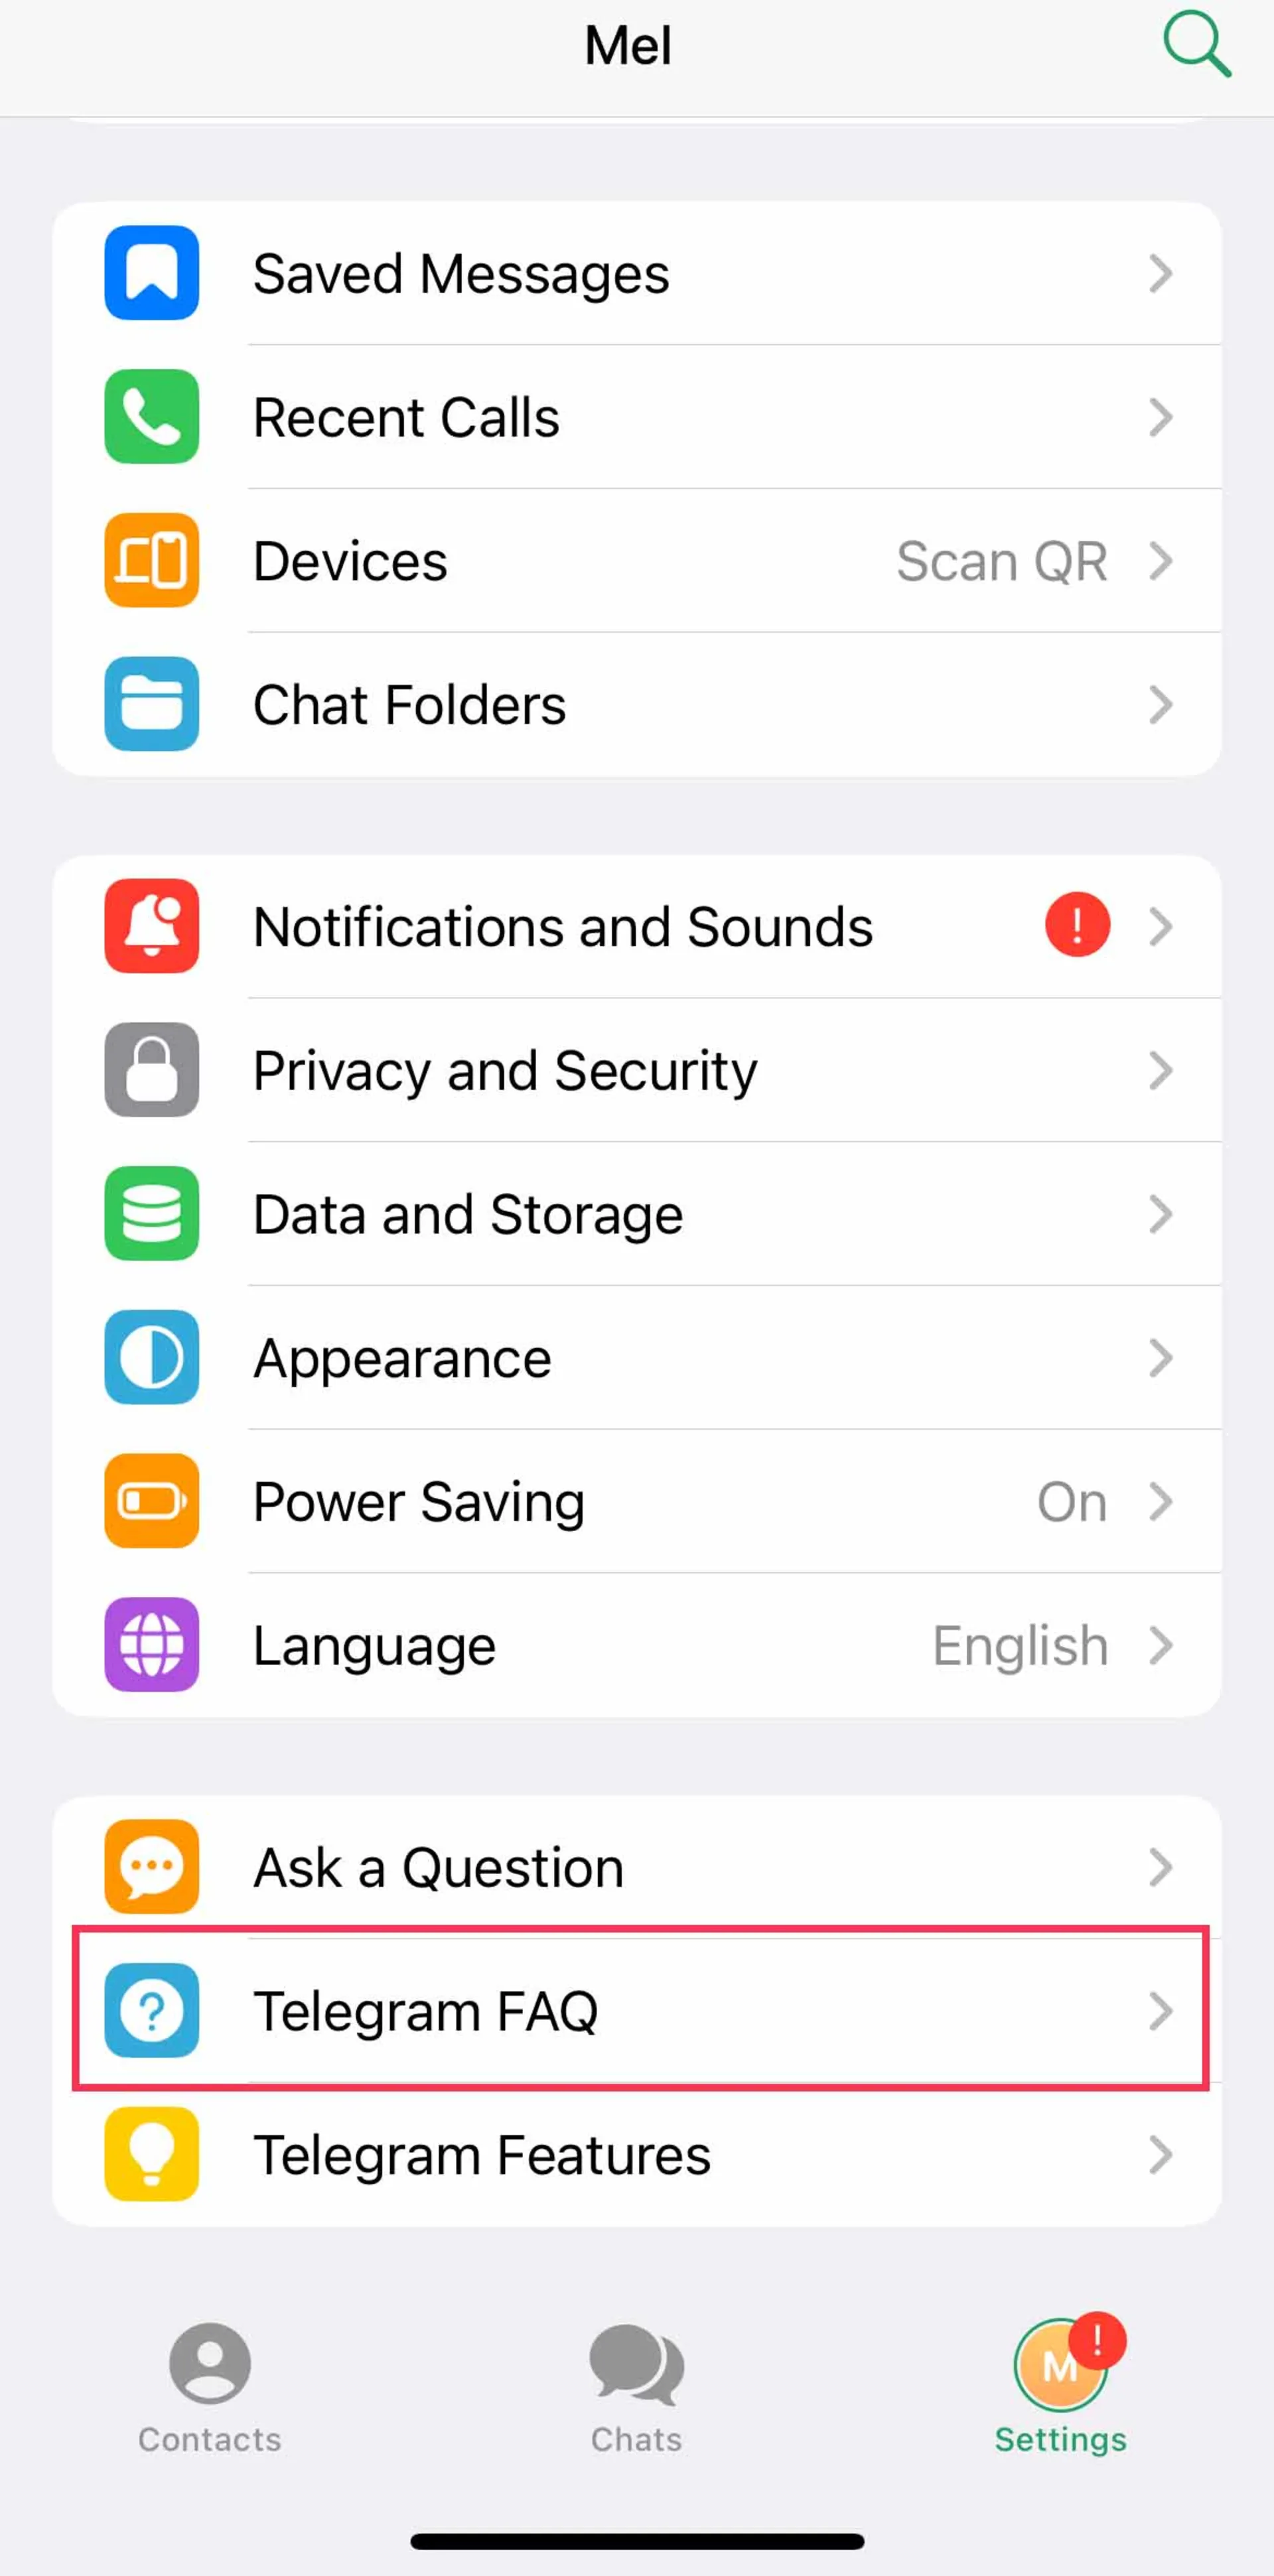Viewport: 1274px width, 2576px height.
Task: Select English language option
Action: 1019,1643
